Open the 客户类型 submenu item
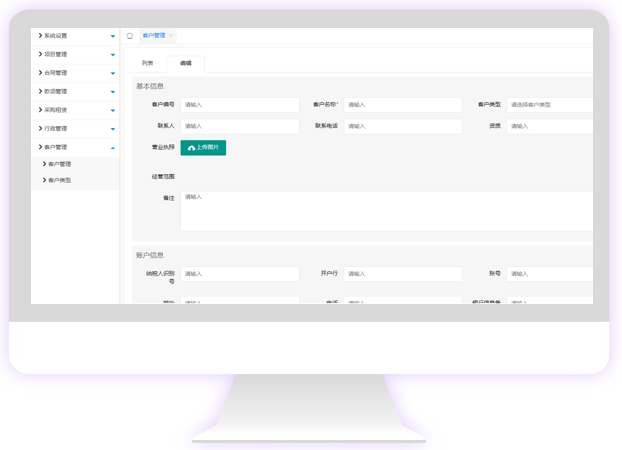The image size is (622, 450). (x=59, y=181)
